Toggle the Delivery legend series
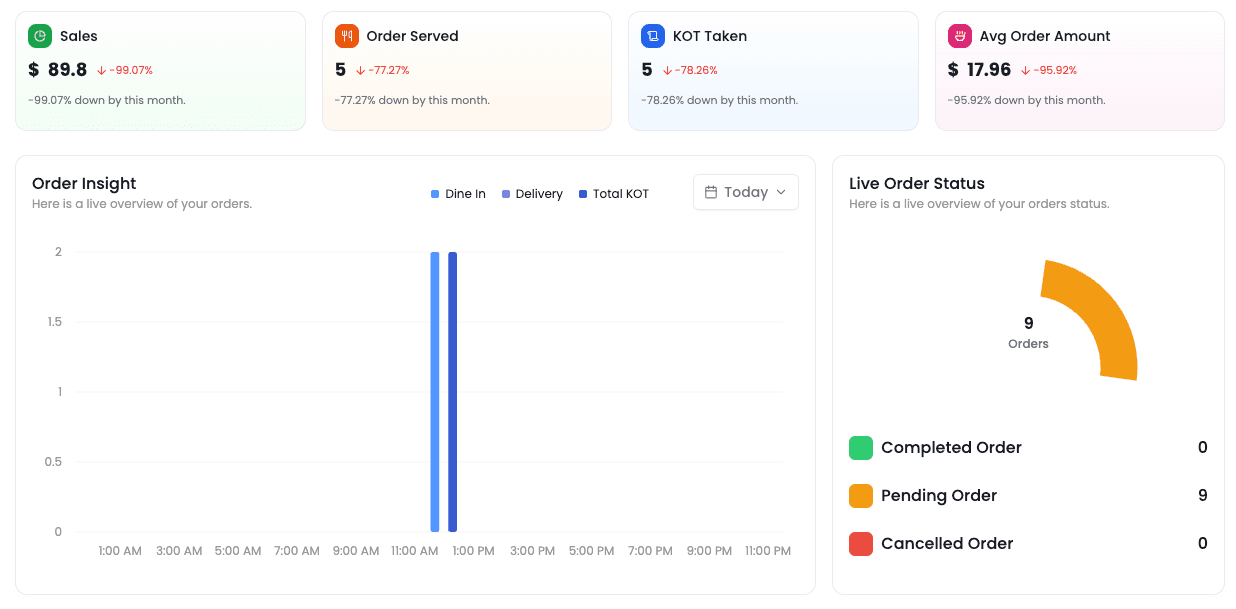This screenshot has height=609, width=1236. (532, 194)
